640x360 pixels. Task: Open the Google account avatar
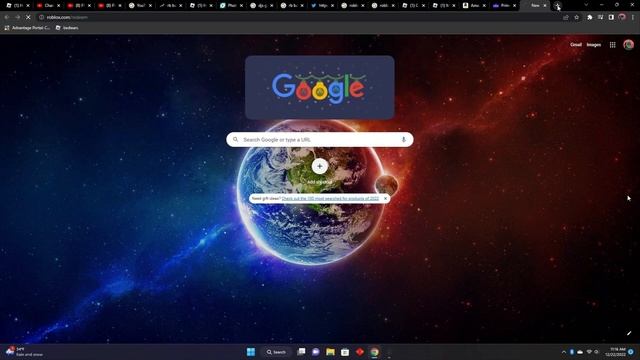[629, 45]
